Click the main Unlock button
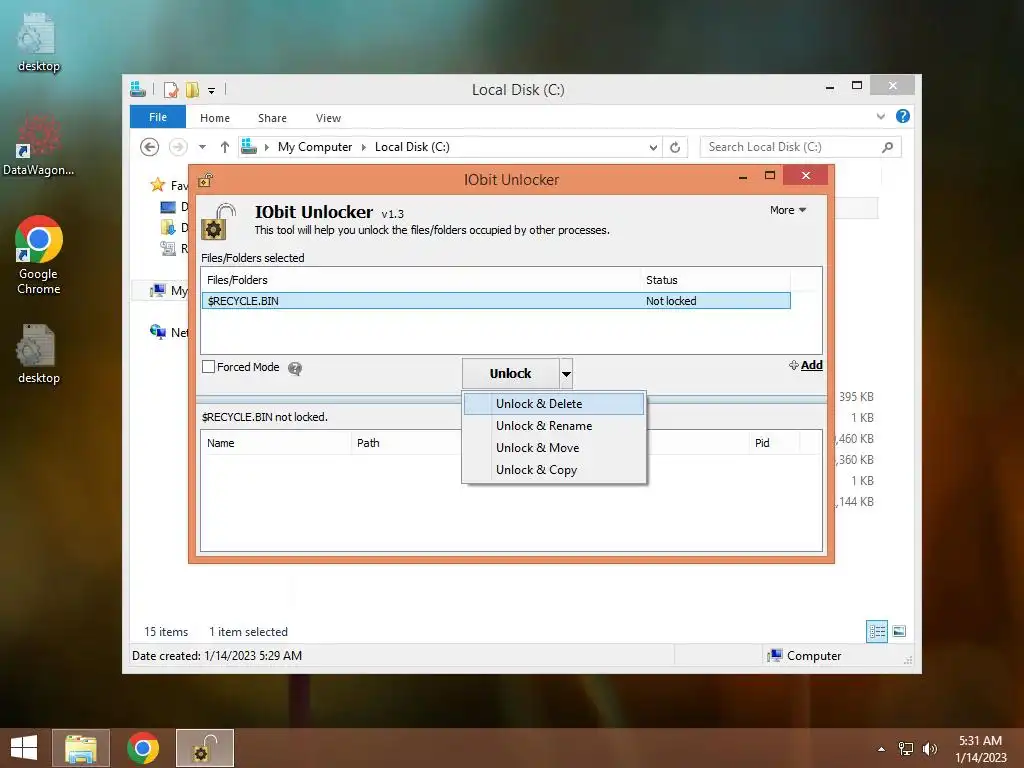Screen dimensions: 1024x768 pyautogui.click(x=511, y=374)
